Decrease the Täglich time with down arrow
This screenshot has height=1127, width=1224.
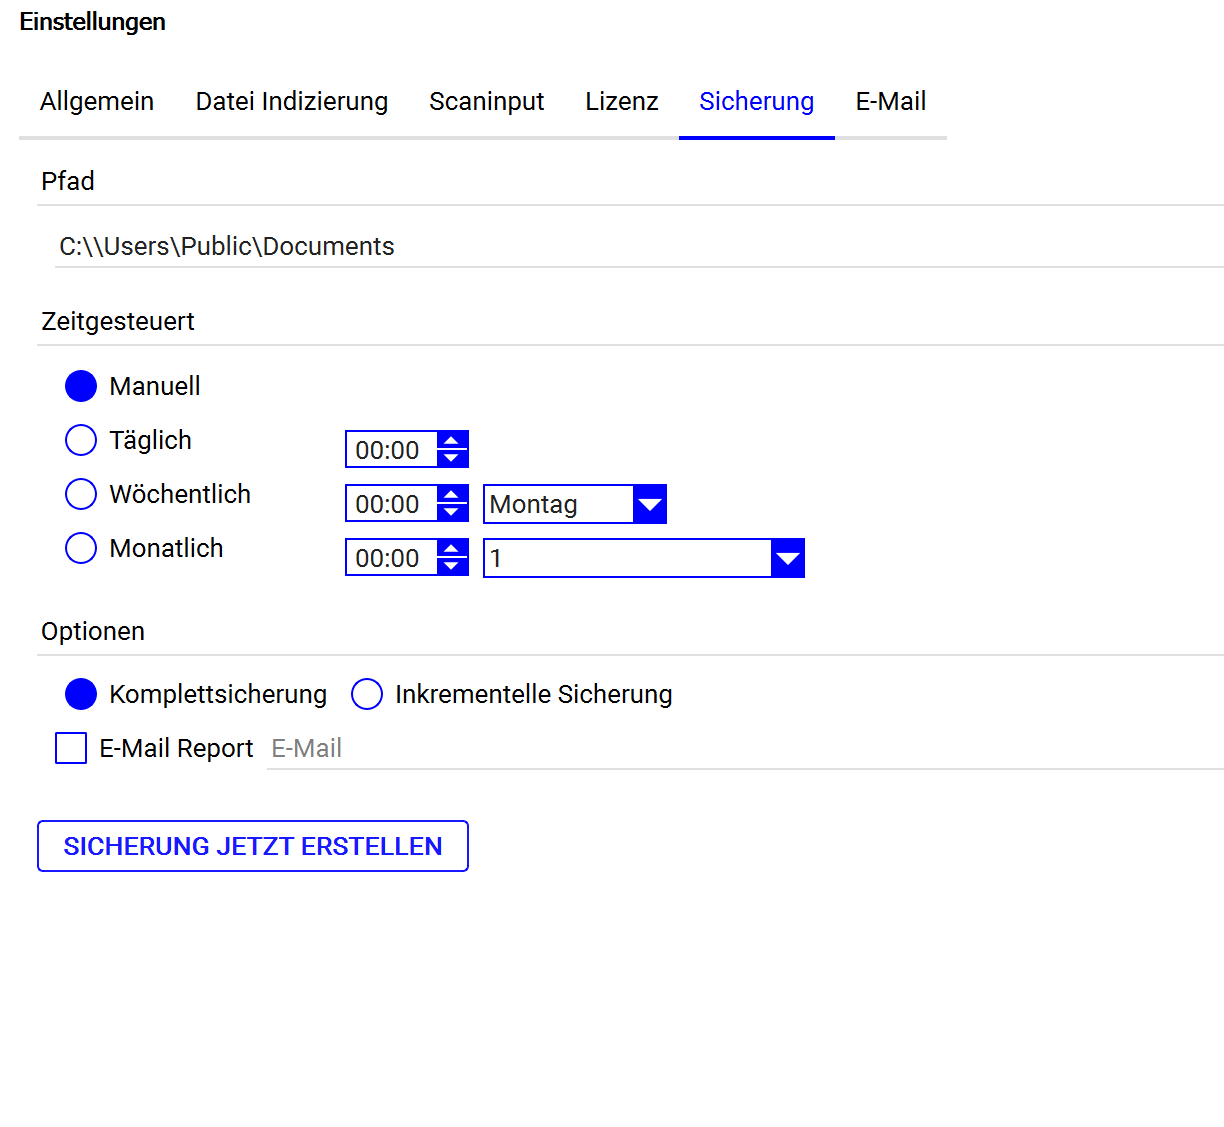[452, 458]
